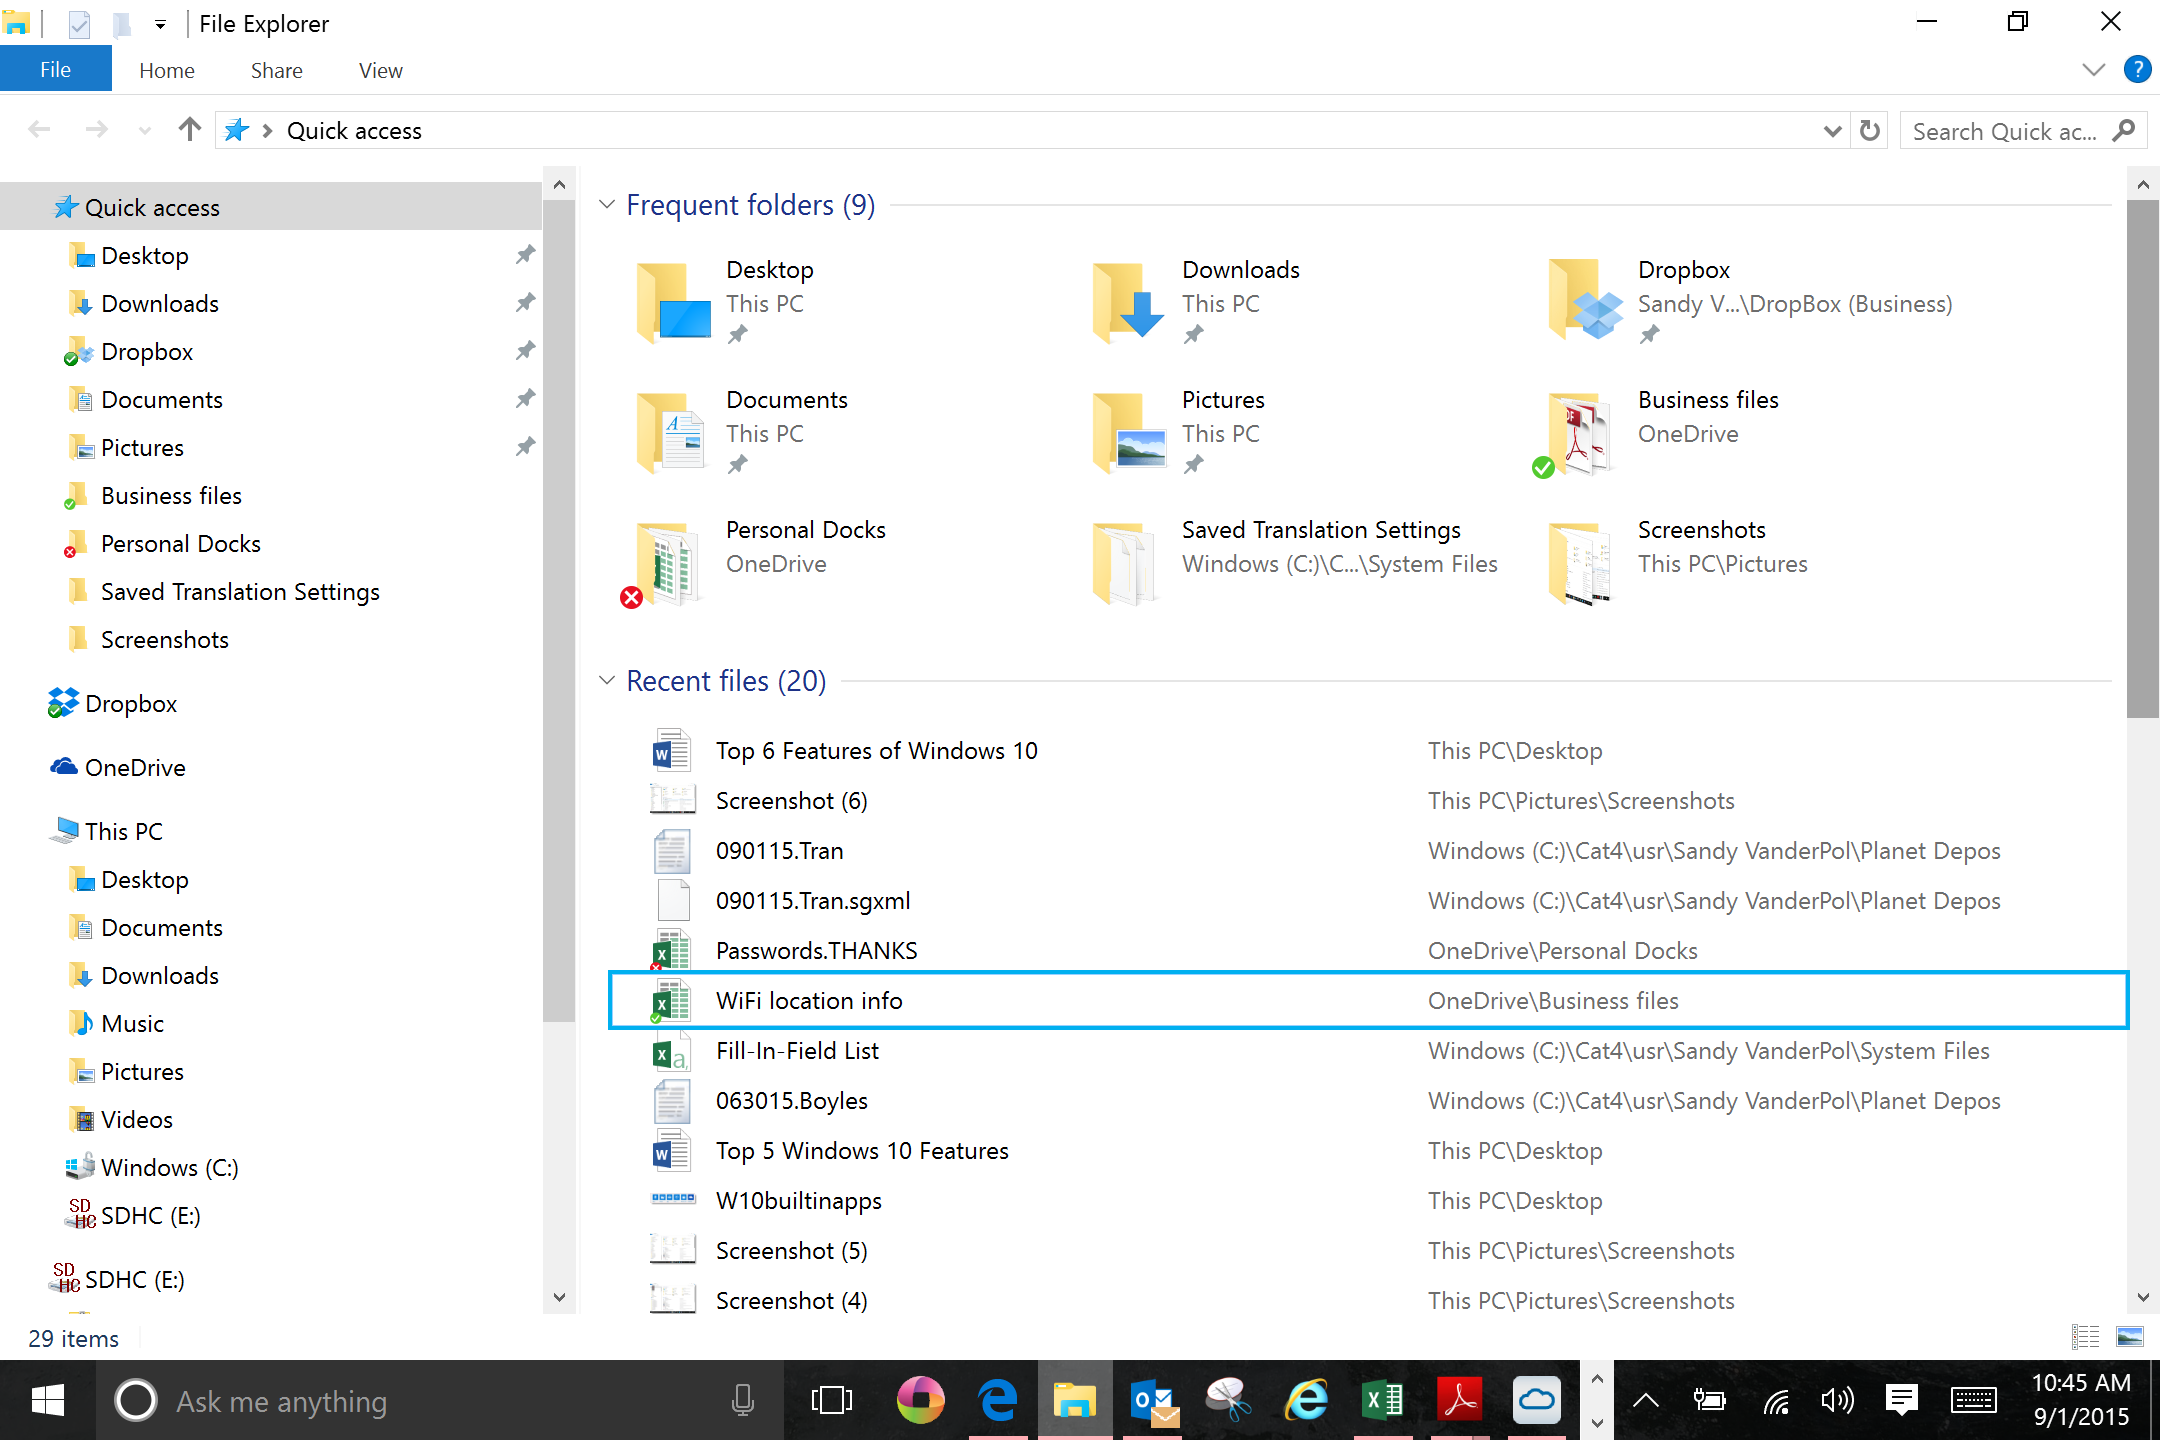Open the Personal Docks folder icon
The height and width of the screenshot is (1440, 2160).
tap(662, 564)
